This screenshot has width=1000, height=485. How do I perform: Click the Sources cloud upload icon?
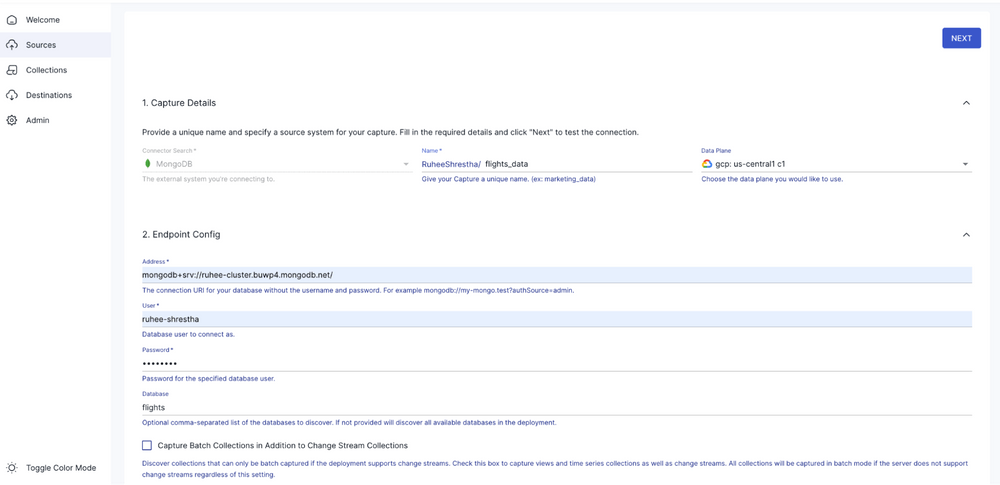point(12,45)
